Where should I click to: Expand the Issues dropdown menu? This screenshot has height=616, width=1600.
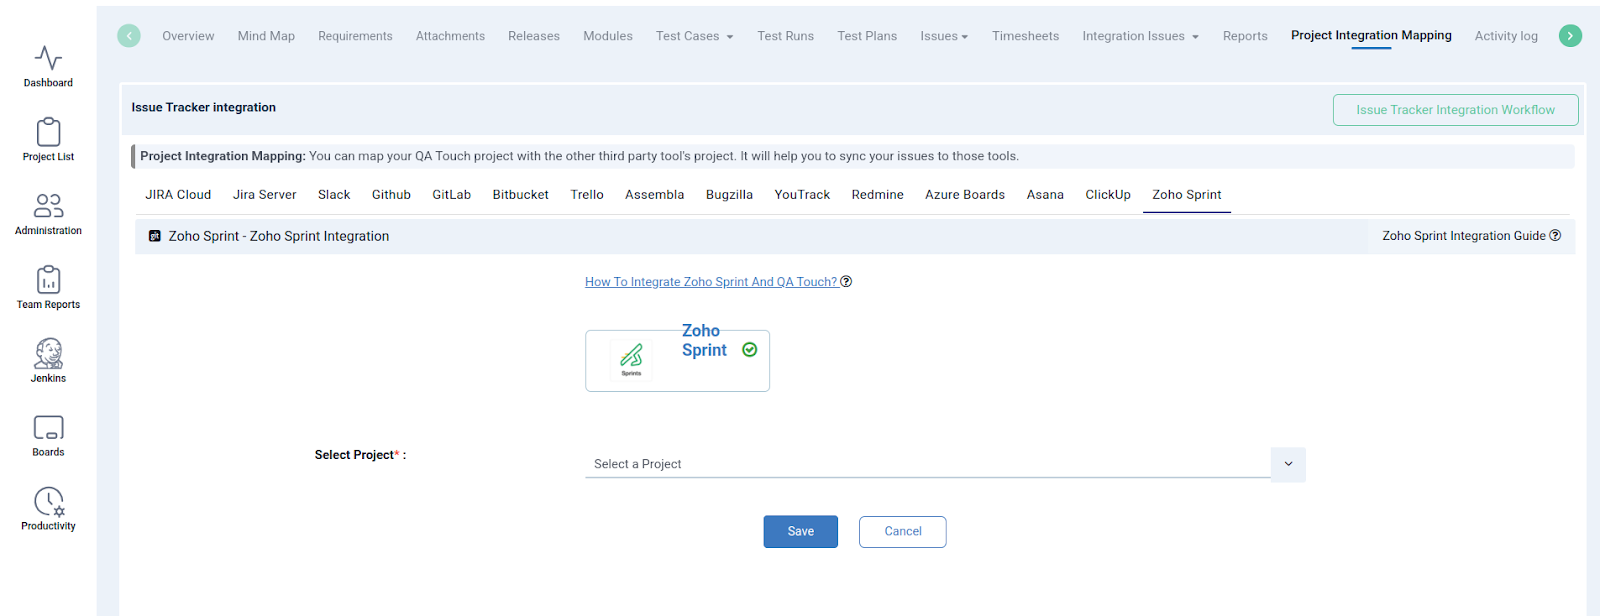click(x=944, y=36)
